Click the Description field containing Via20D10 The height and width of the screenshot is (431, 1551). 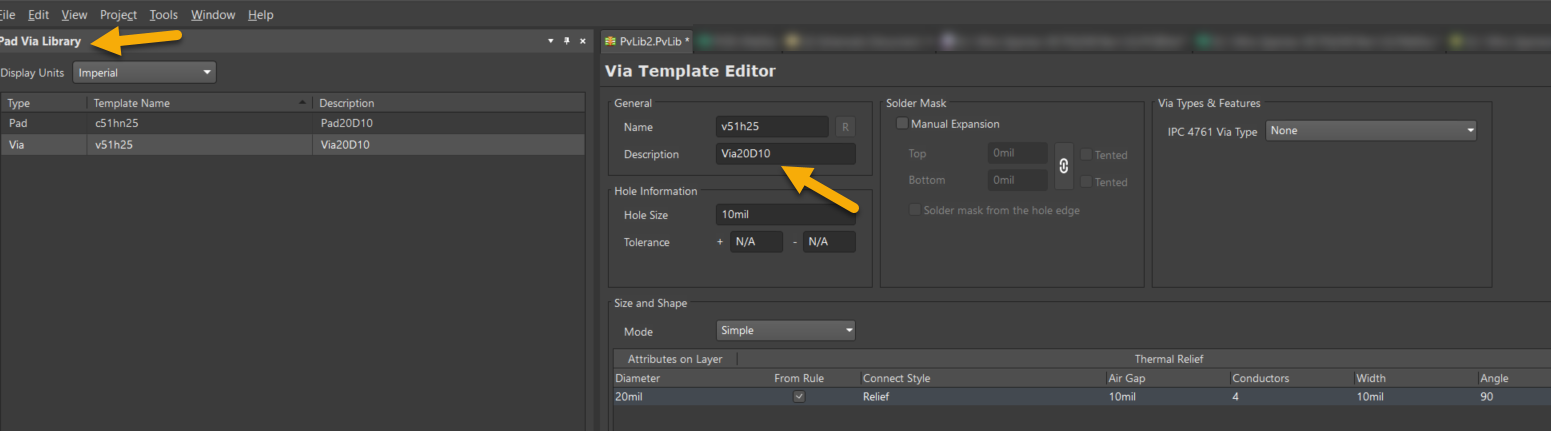pyautogui.click(x=785, y=154)
